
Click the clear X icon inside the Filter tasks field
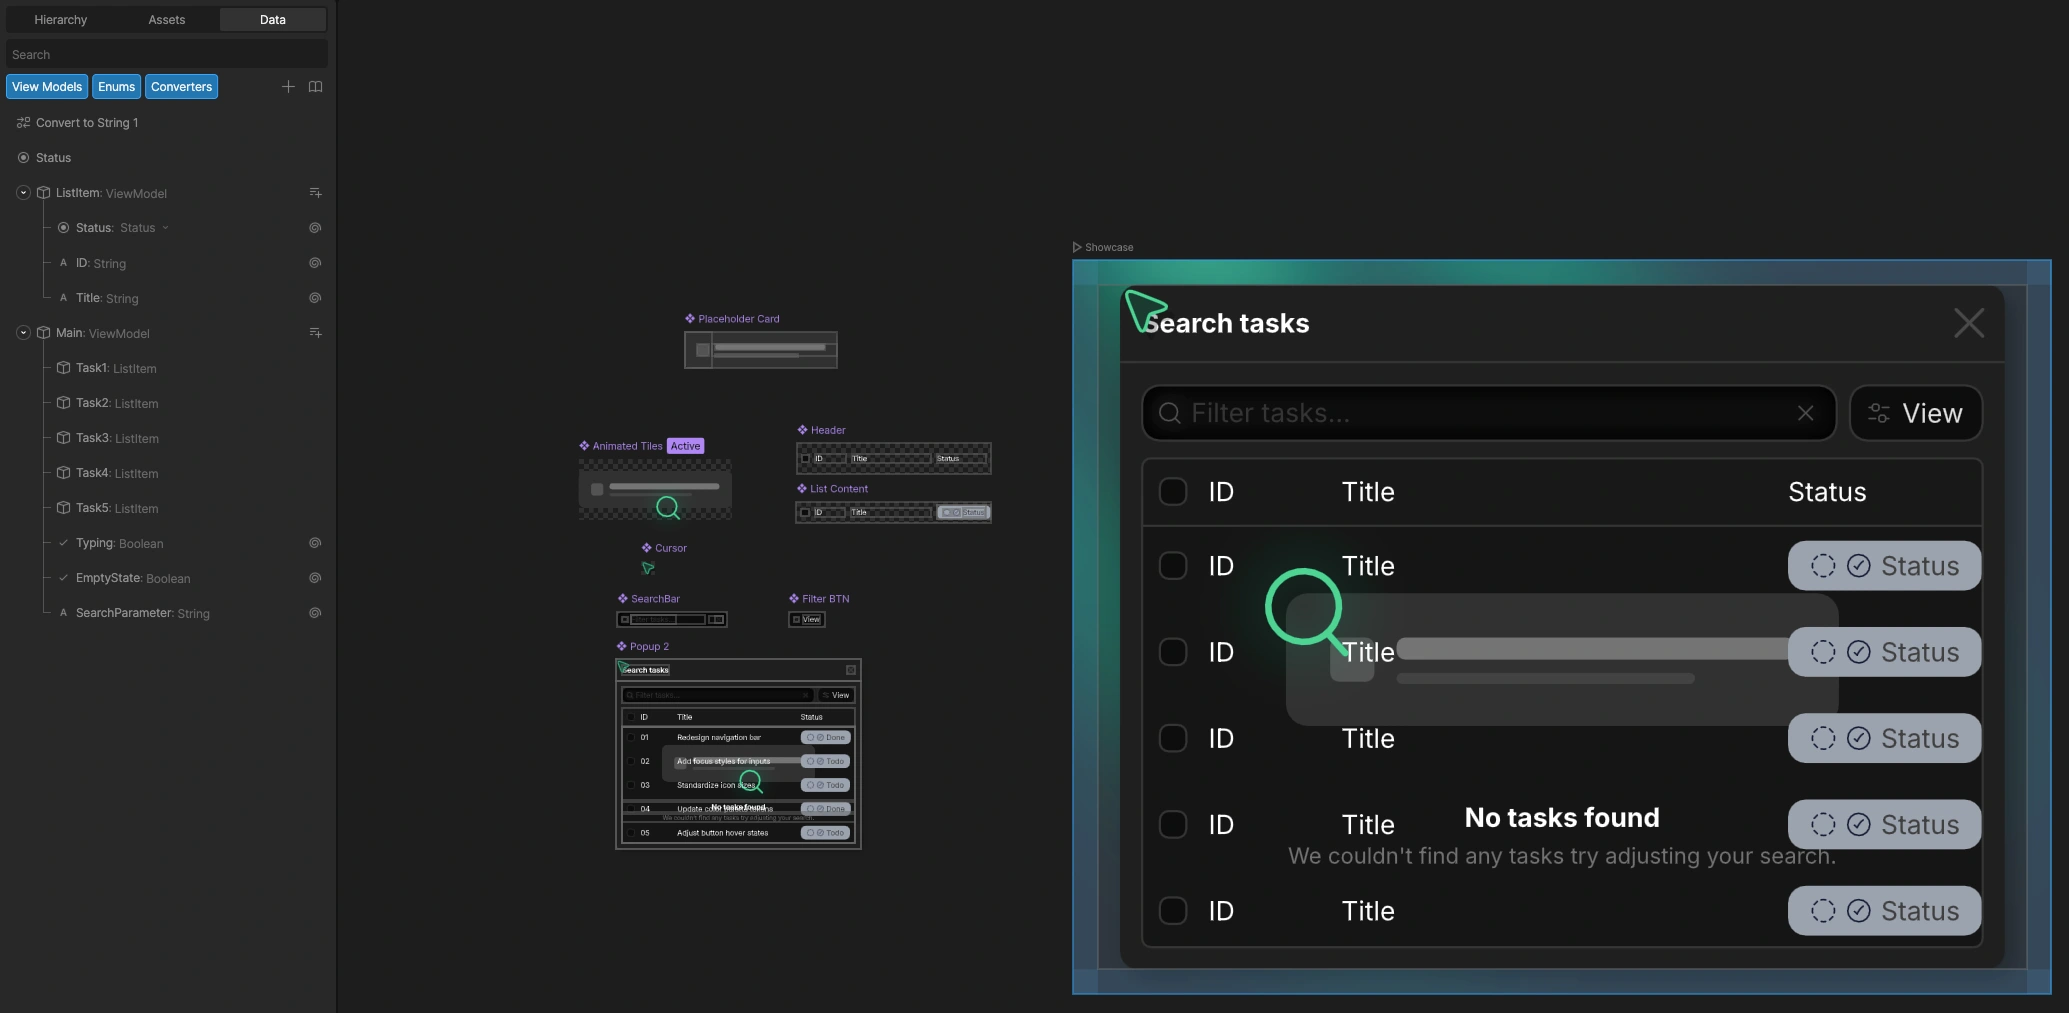[x=1806, y=412]
